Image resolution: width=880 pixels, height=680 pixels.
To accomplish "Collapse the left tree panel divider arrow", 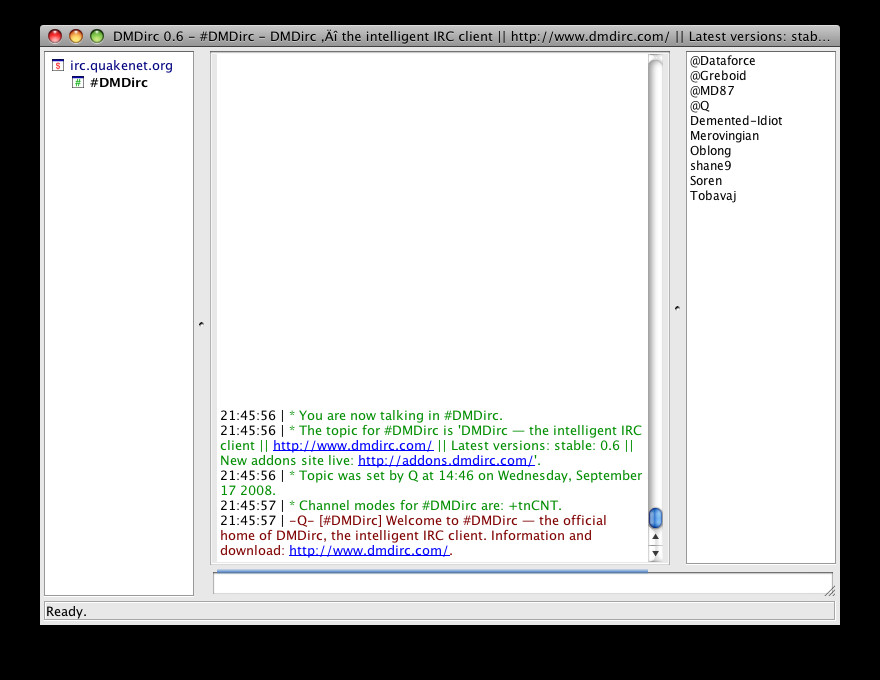I will (201, 324).
